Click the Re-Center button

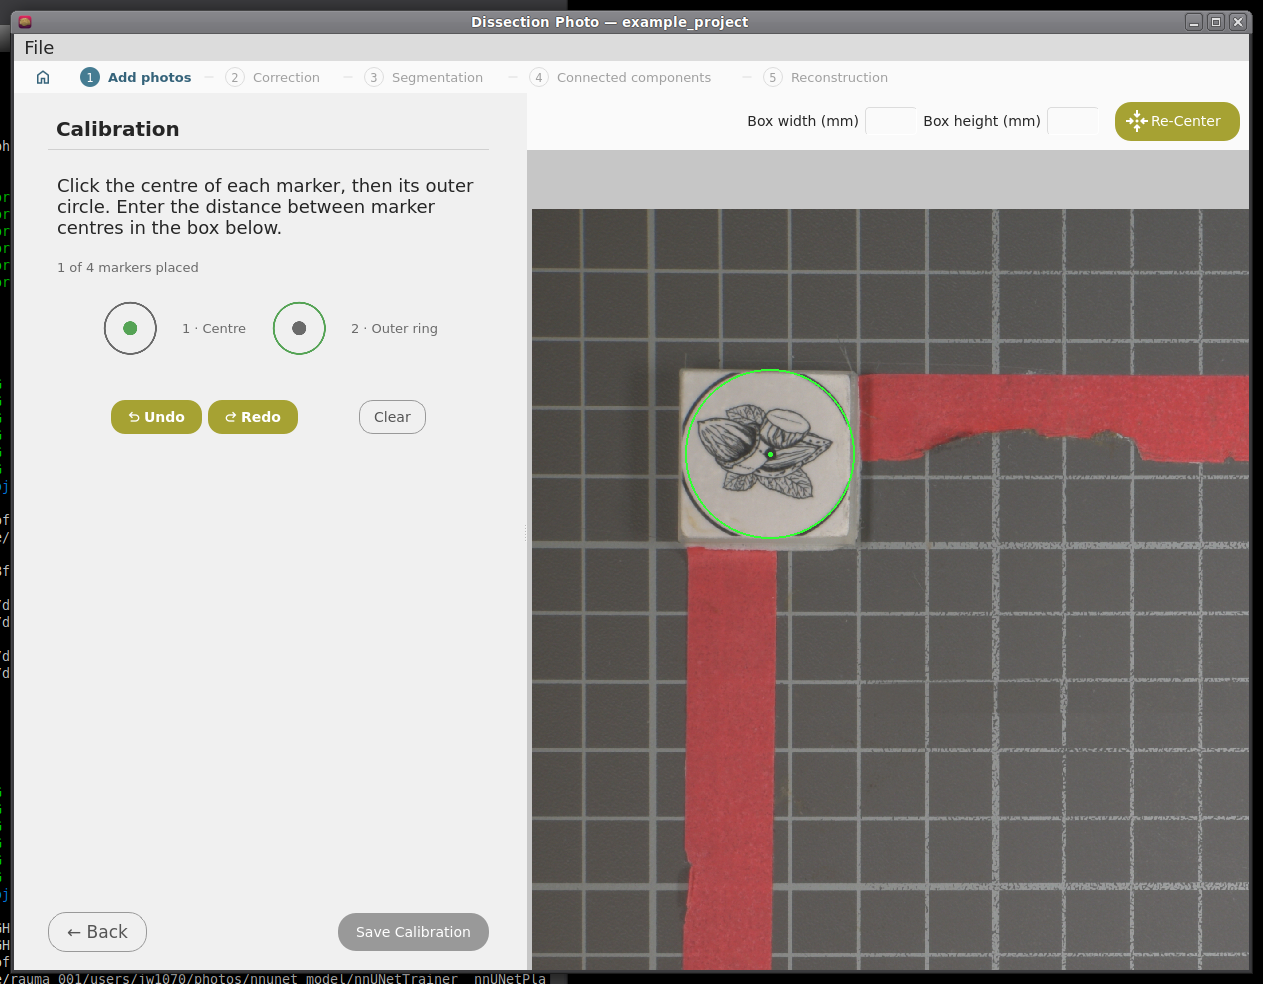point(1177,121)
